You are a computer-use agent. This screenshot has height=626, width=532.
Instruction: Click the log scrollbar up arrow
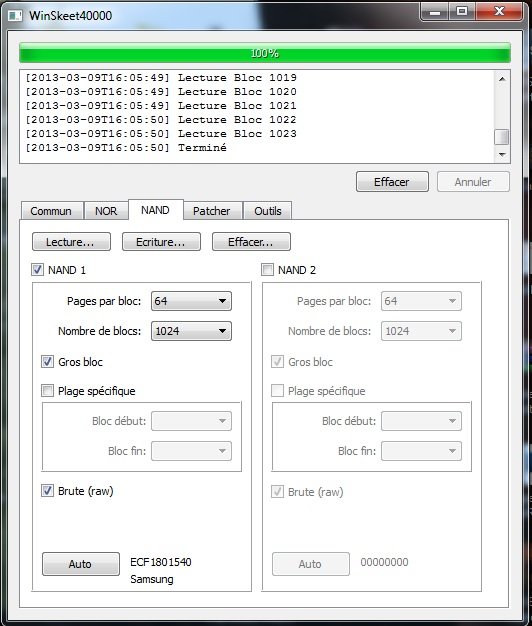502,79
